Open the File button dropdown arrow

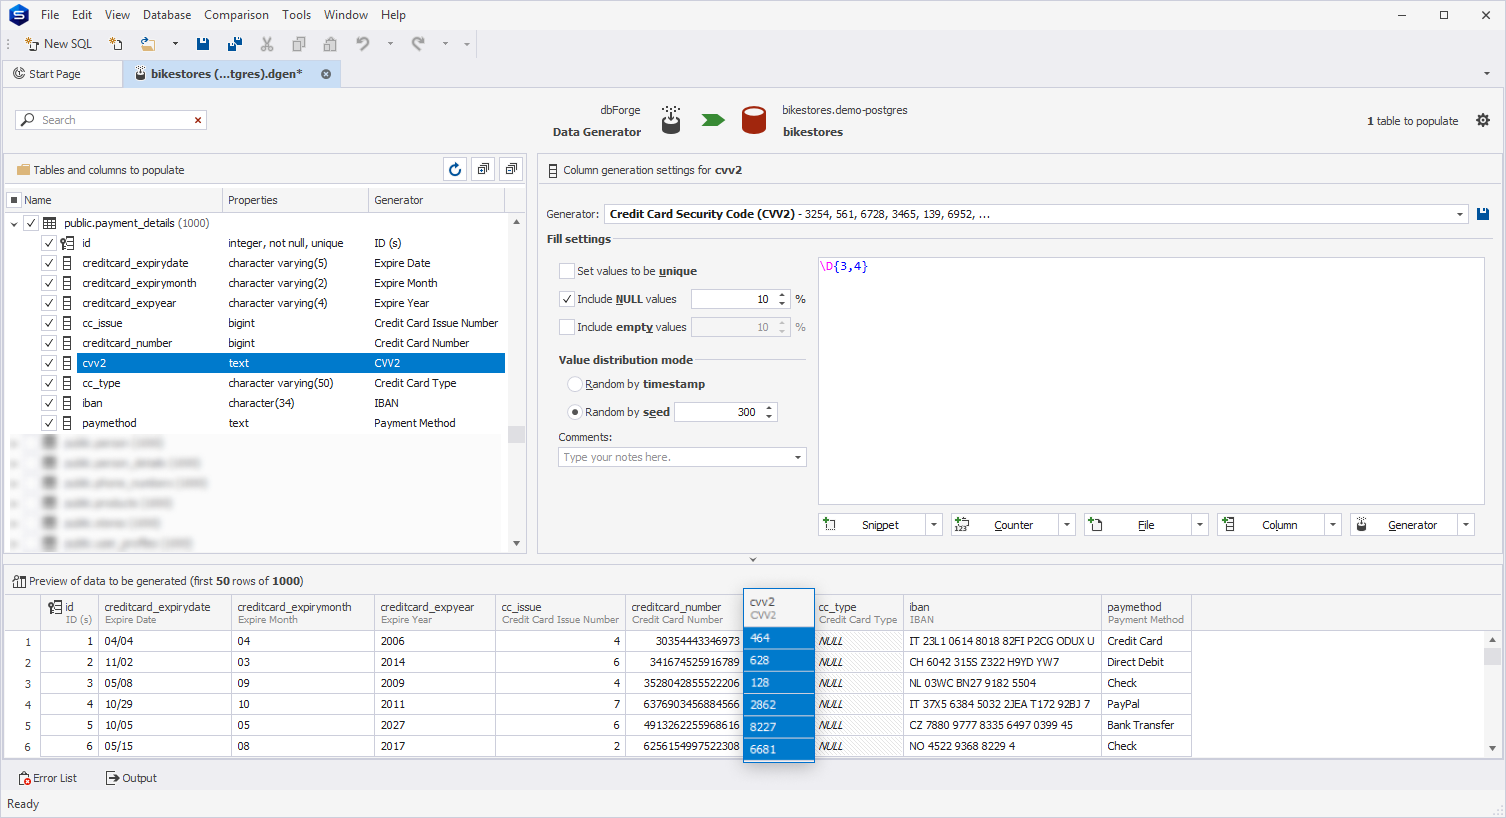tap(1200, 524)
